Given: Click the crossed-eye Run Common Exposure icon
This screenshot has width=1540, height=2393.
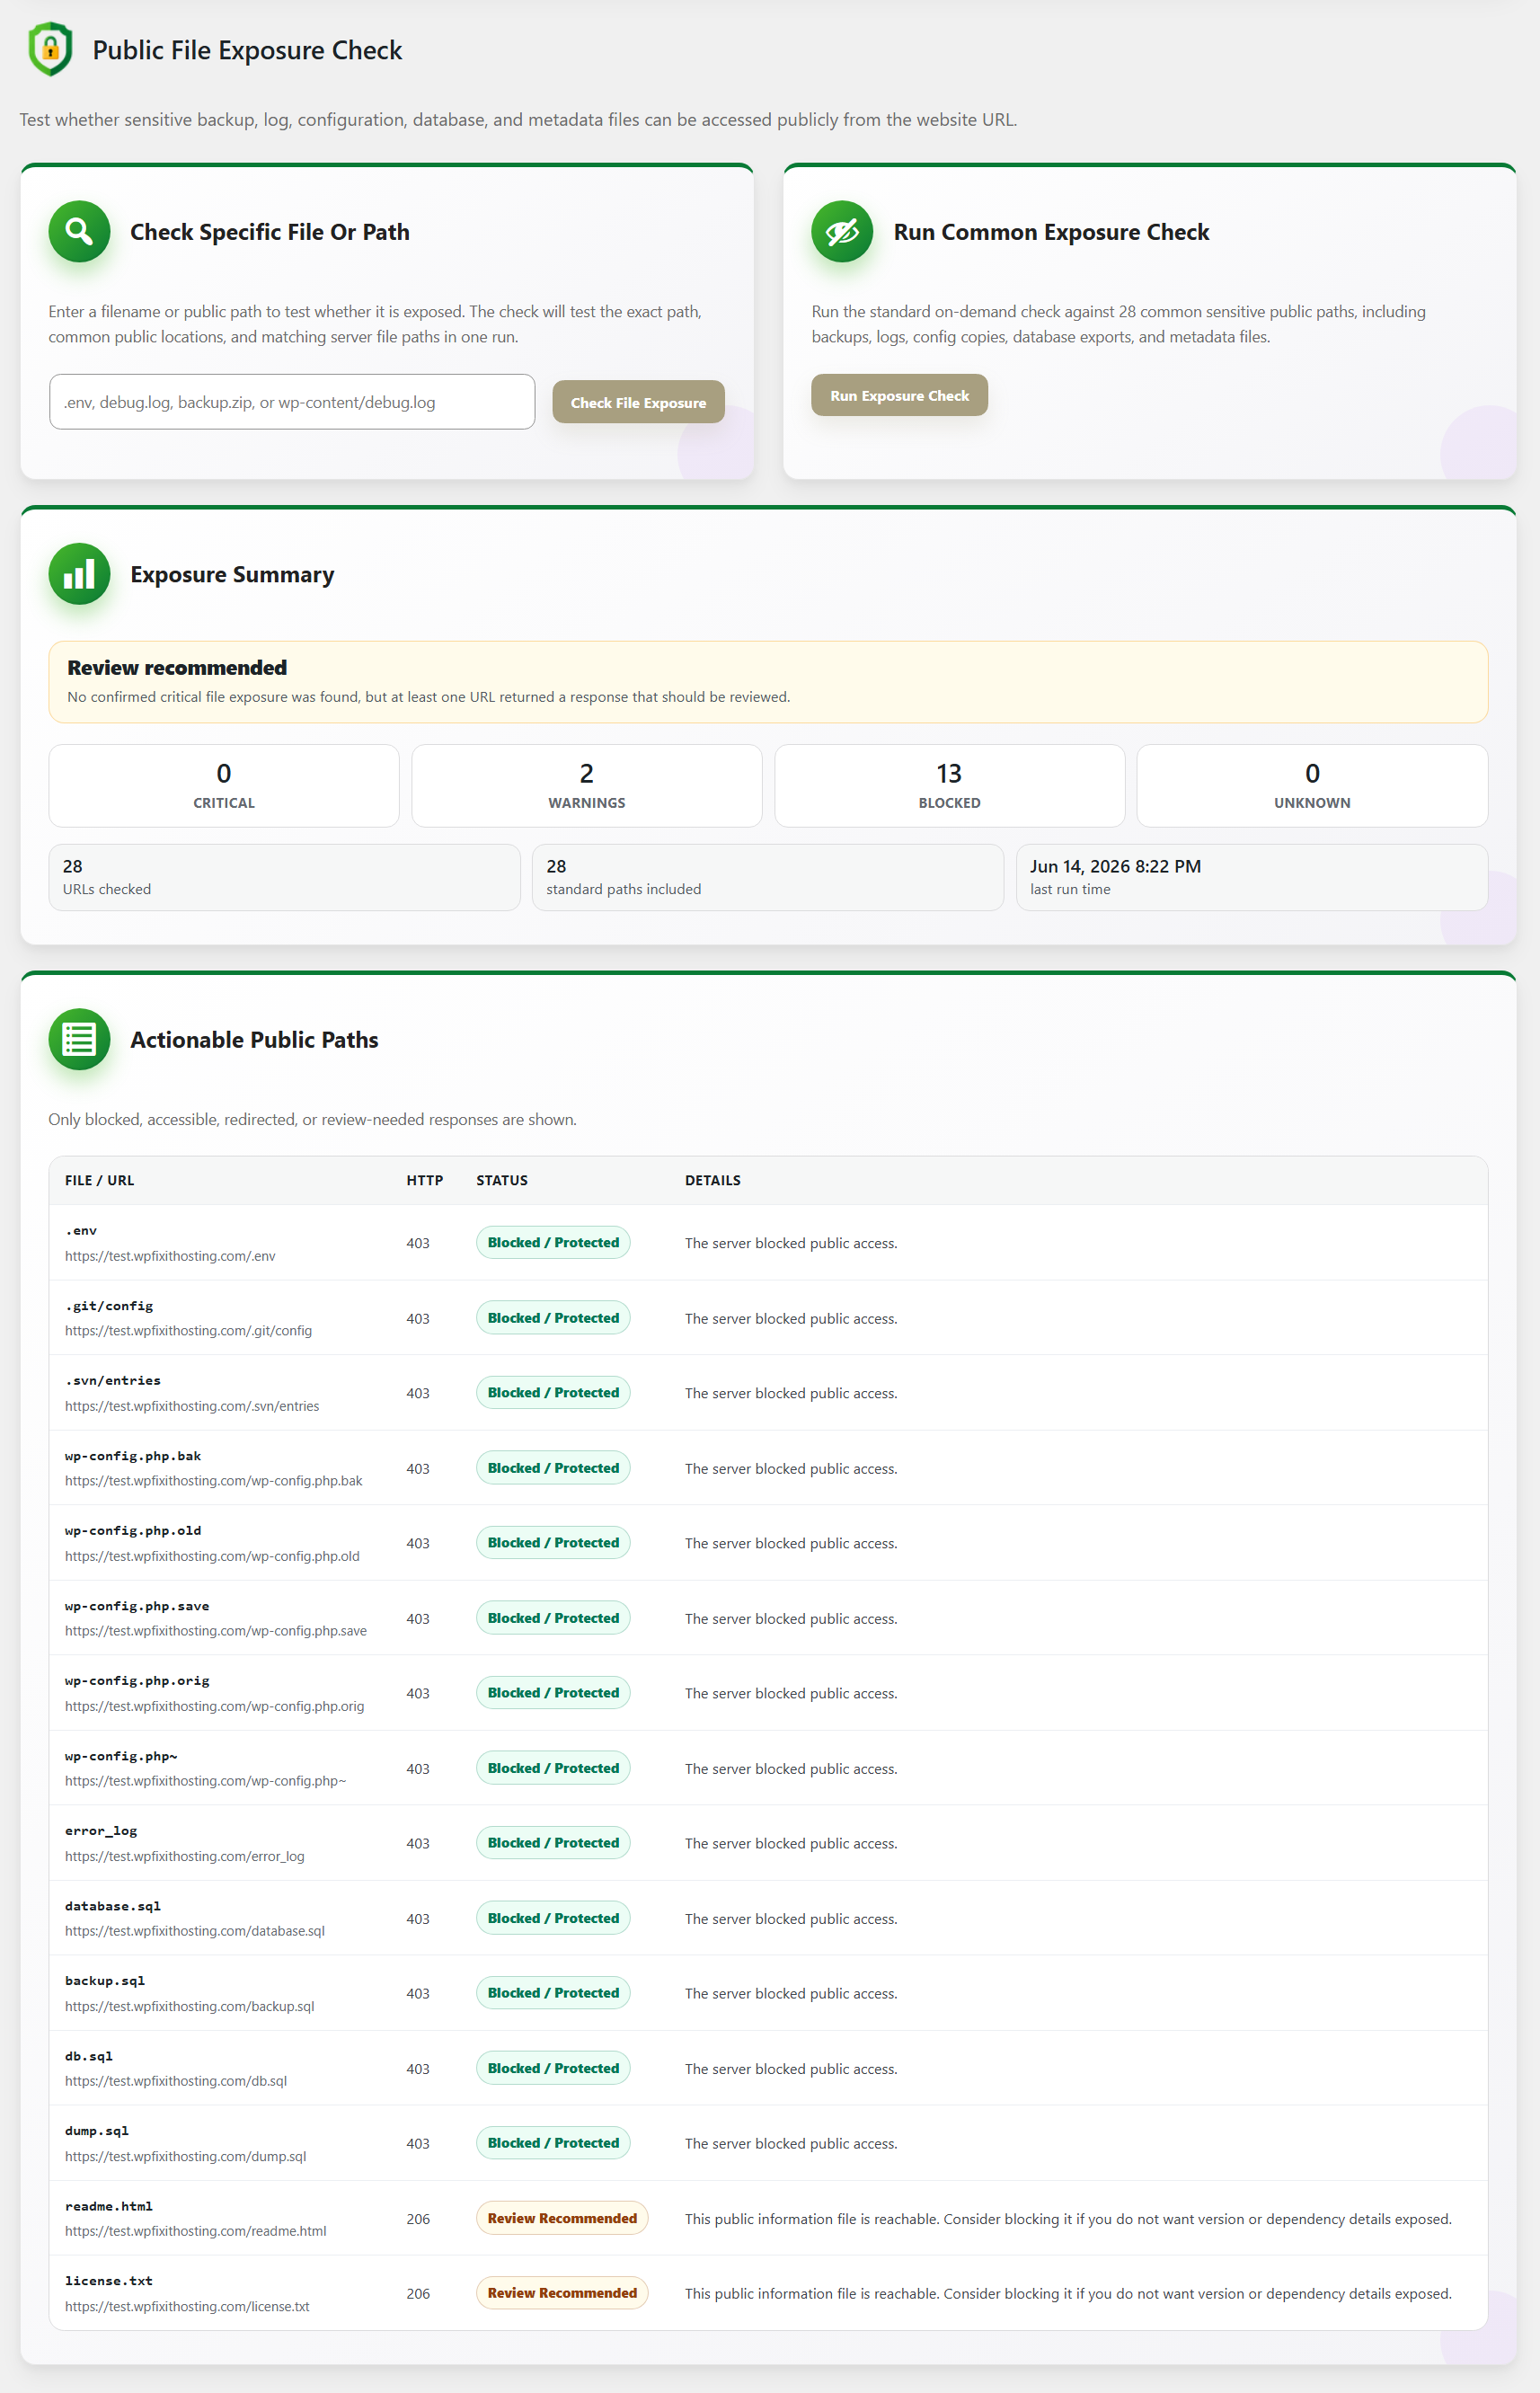Looking at the screenshot, I should point(842,231).
